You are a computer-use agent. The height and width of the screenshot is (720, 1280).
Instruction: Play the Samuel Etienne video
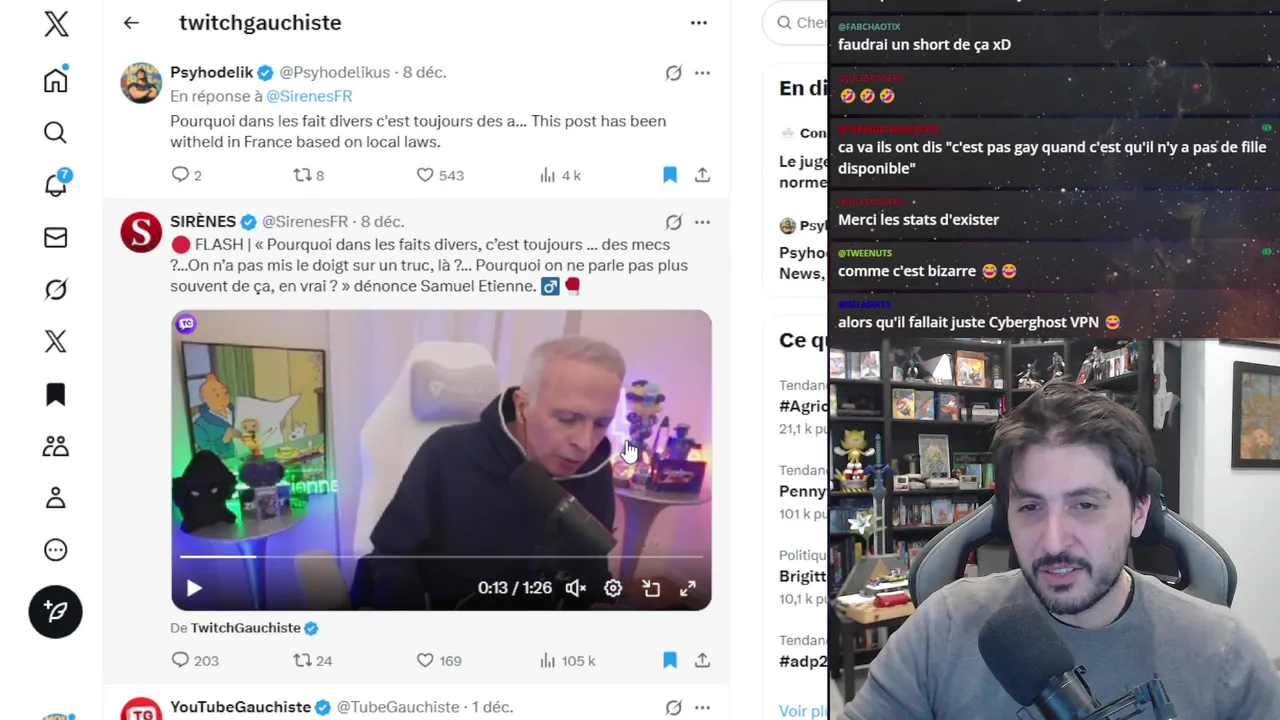pos(194,588)
